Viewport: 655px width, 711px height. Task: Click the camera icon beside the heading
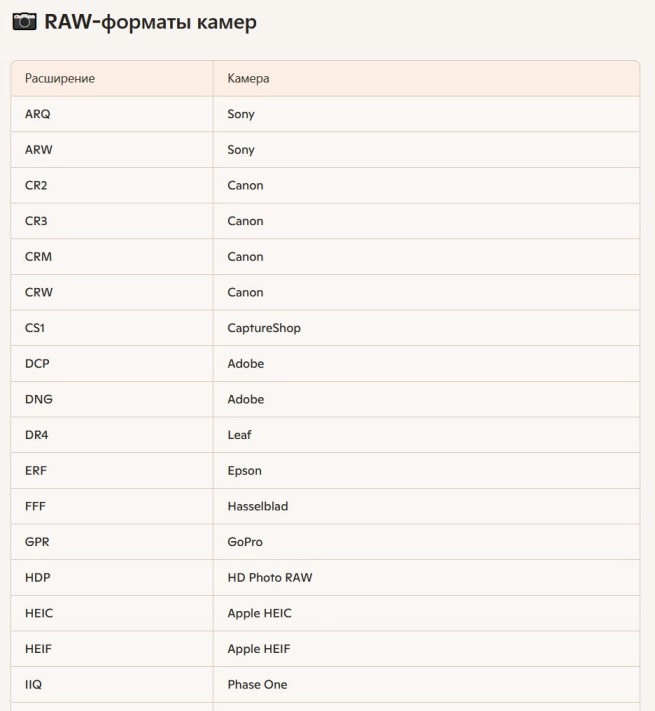[x=24, y=22]
